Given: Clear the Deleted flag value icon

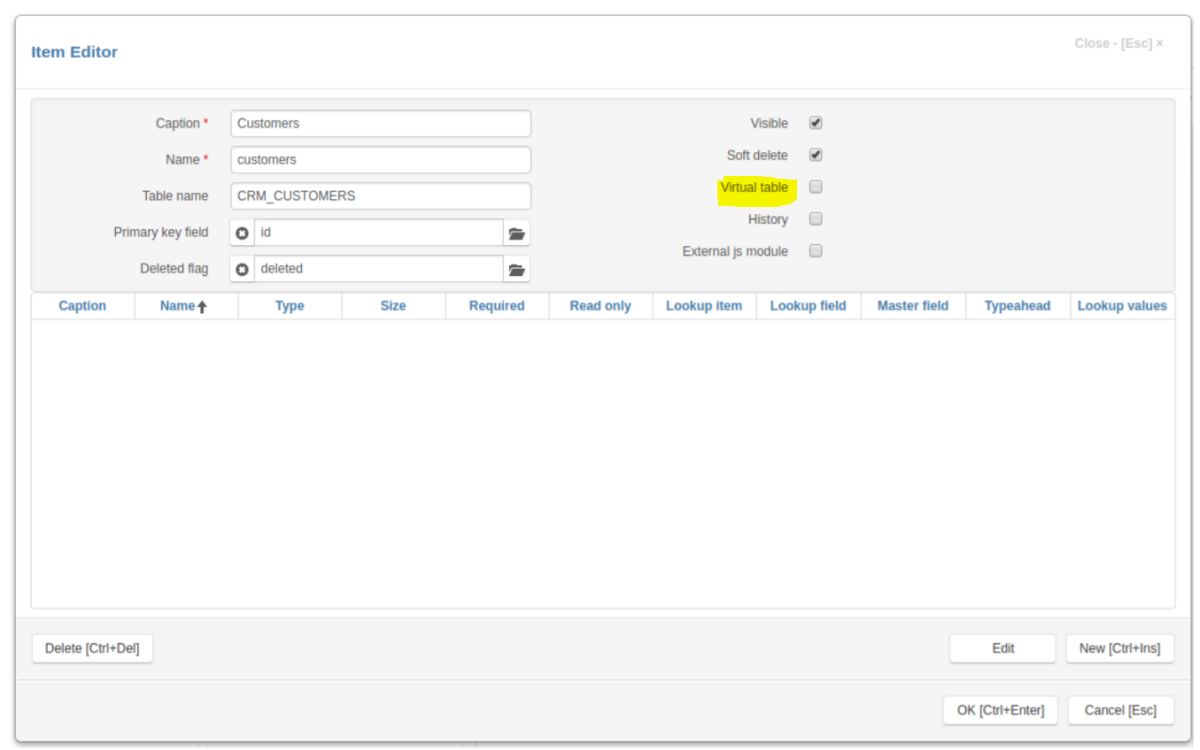Looking at the screenshot, I should point(242,269).
